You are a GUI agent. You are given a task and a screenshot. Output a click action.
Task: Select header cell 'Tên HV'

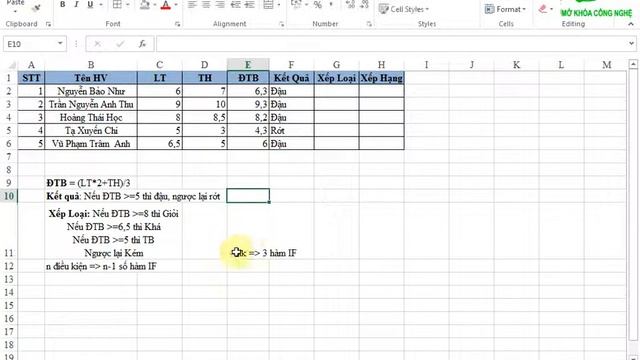[91, 78]
